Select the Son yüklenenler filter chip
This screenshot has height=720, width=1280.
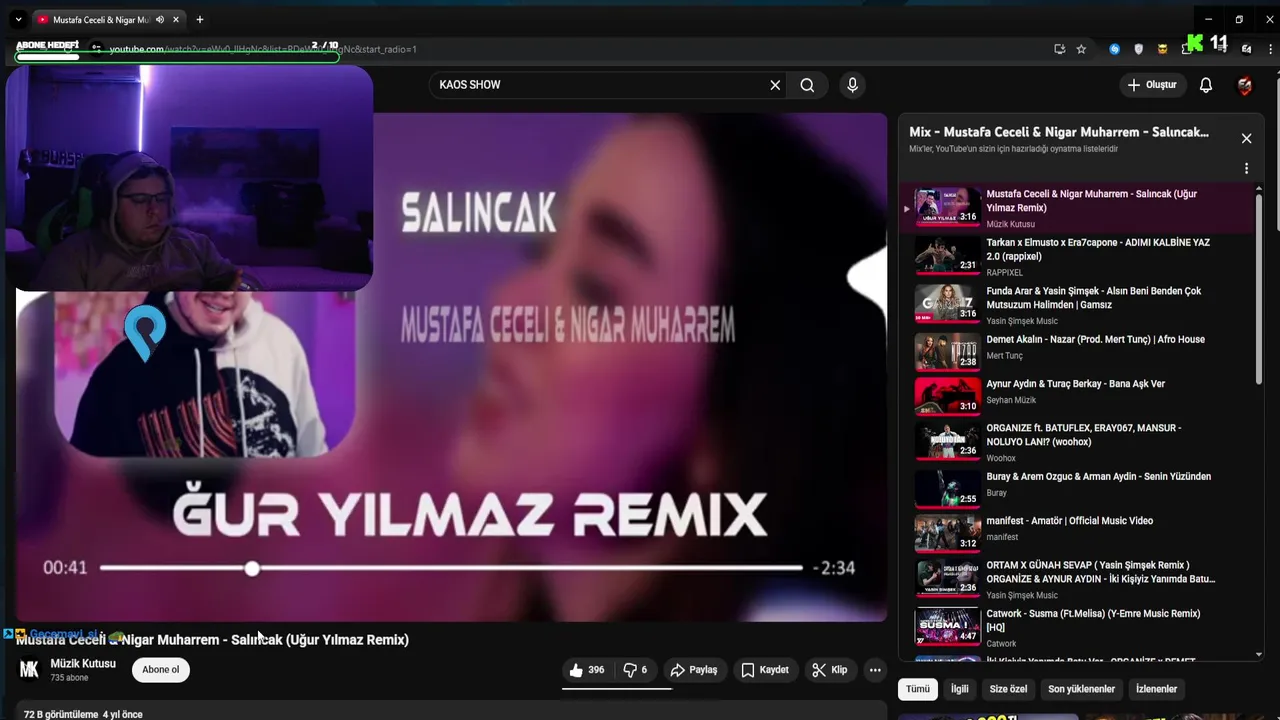coord(1081,689)
